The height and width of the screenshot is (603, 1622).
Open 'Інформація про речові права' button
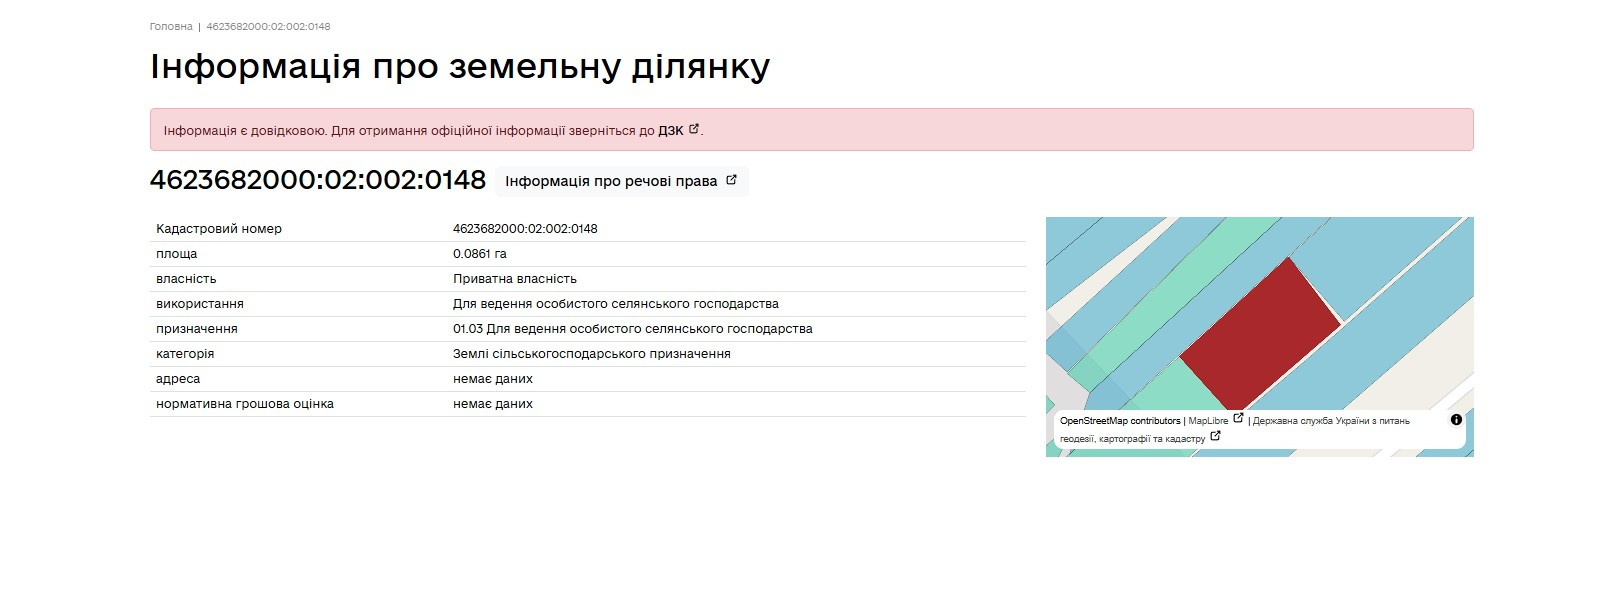tap(621, 181)
